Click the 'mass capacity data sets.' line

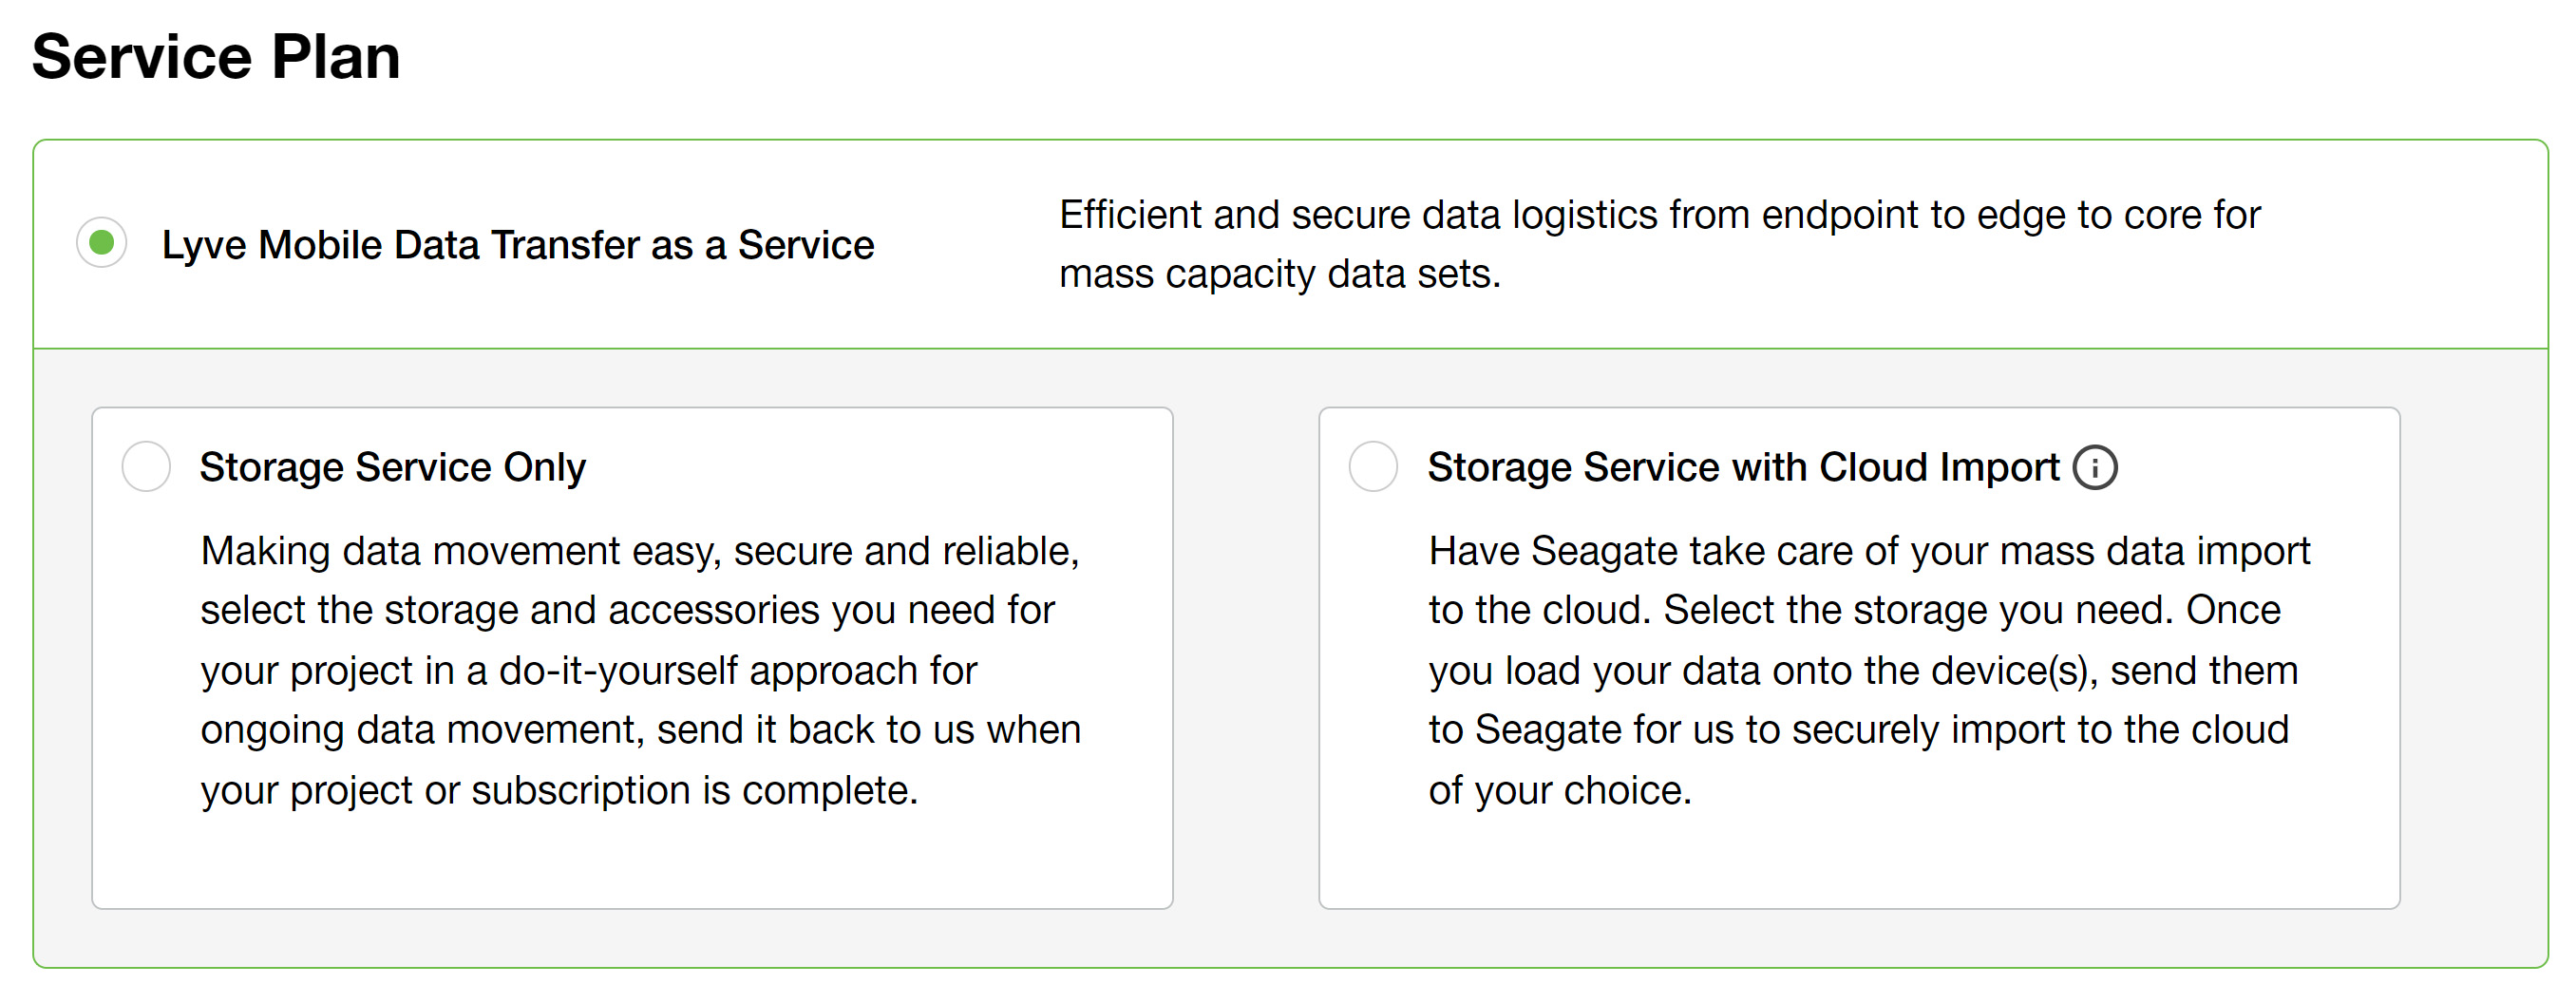1279,274
